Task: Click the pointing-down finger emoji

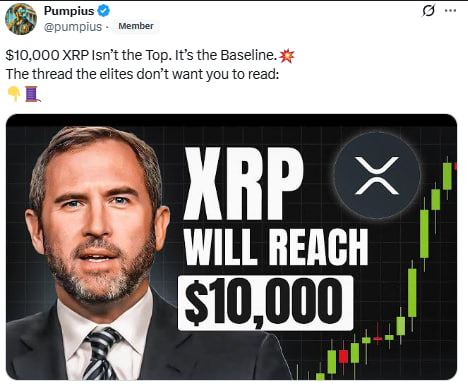Action: coord(14,94)
